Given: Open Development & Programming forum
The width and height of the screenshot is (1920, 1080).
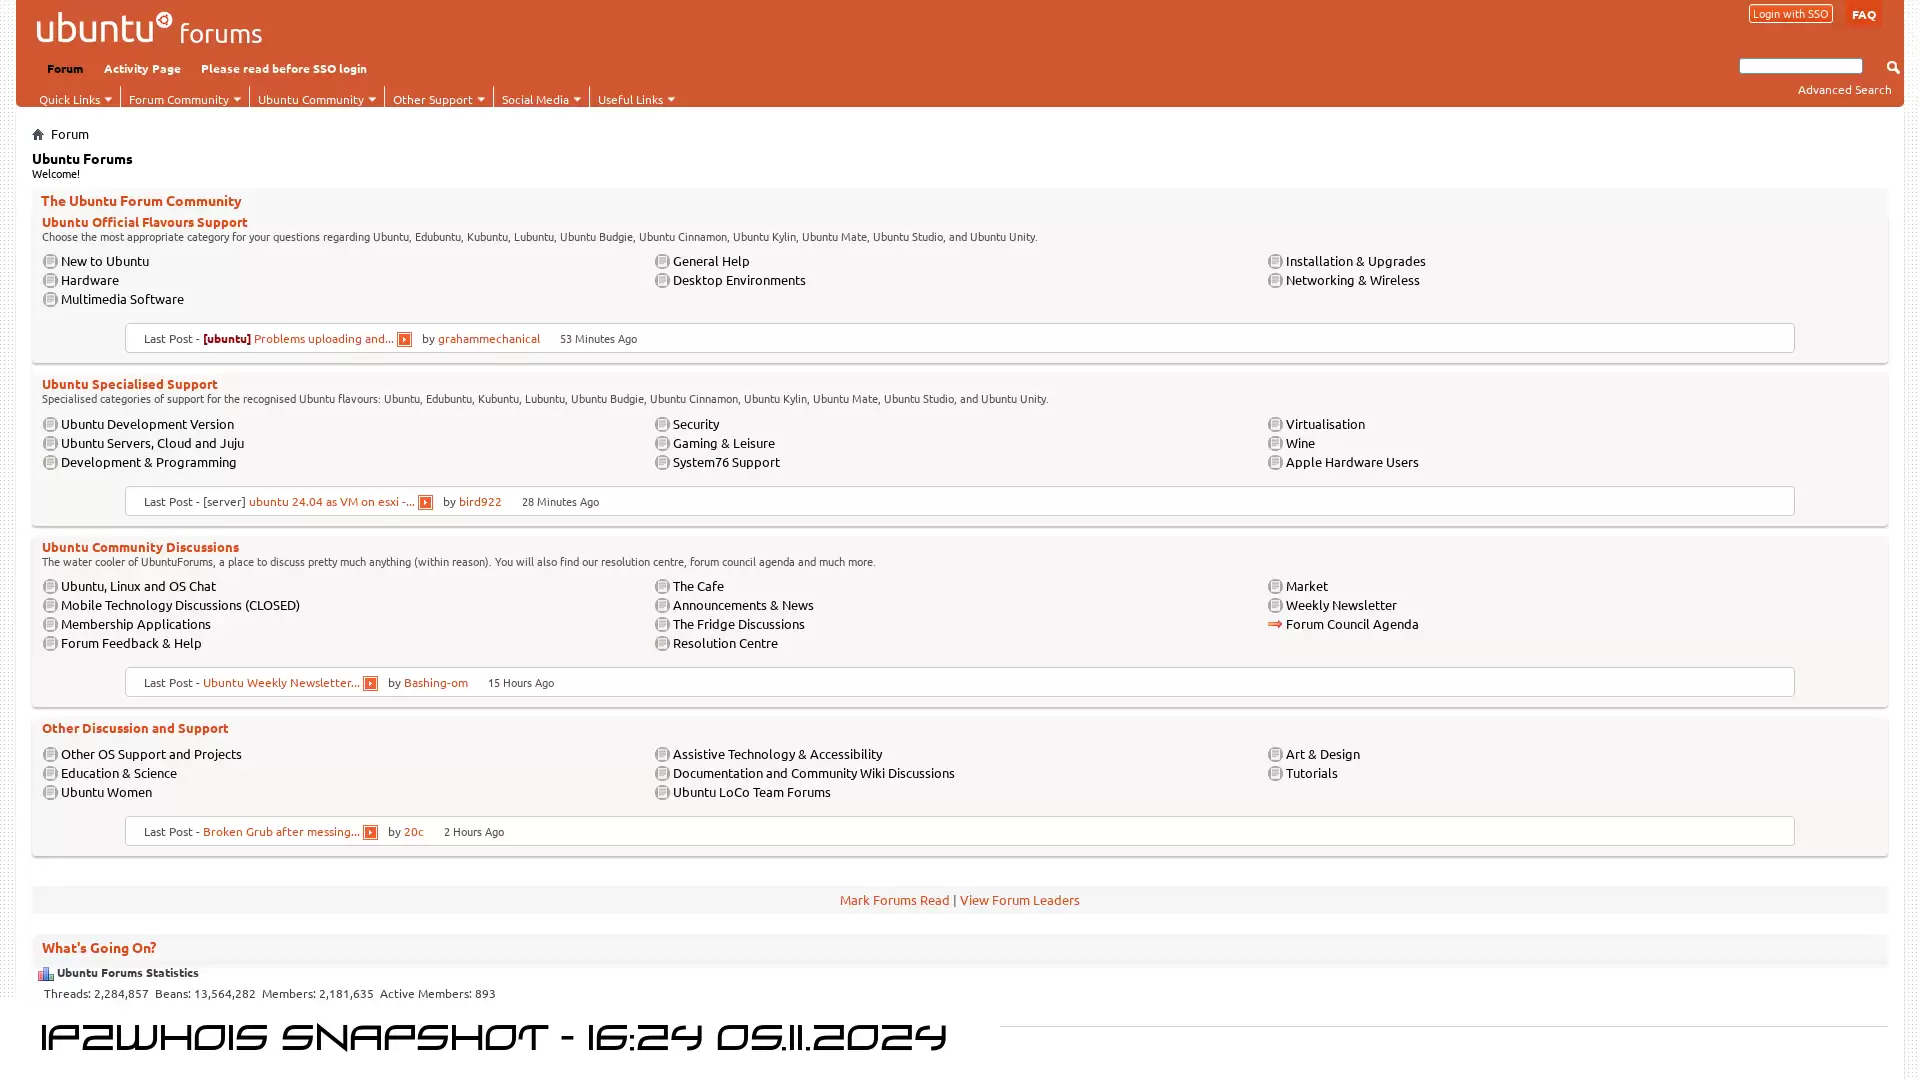Looking at the screenshot, I should pyautogui.click(x=148, y=463).
